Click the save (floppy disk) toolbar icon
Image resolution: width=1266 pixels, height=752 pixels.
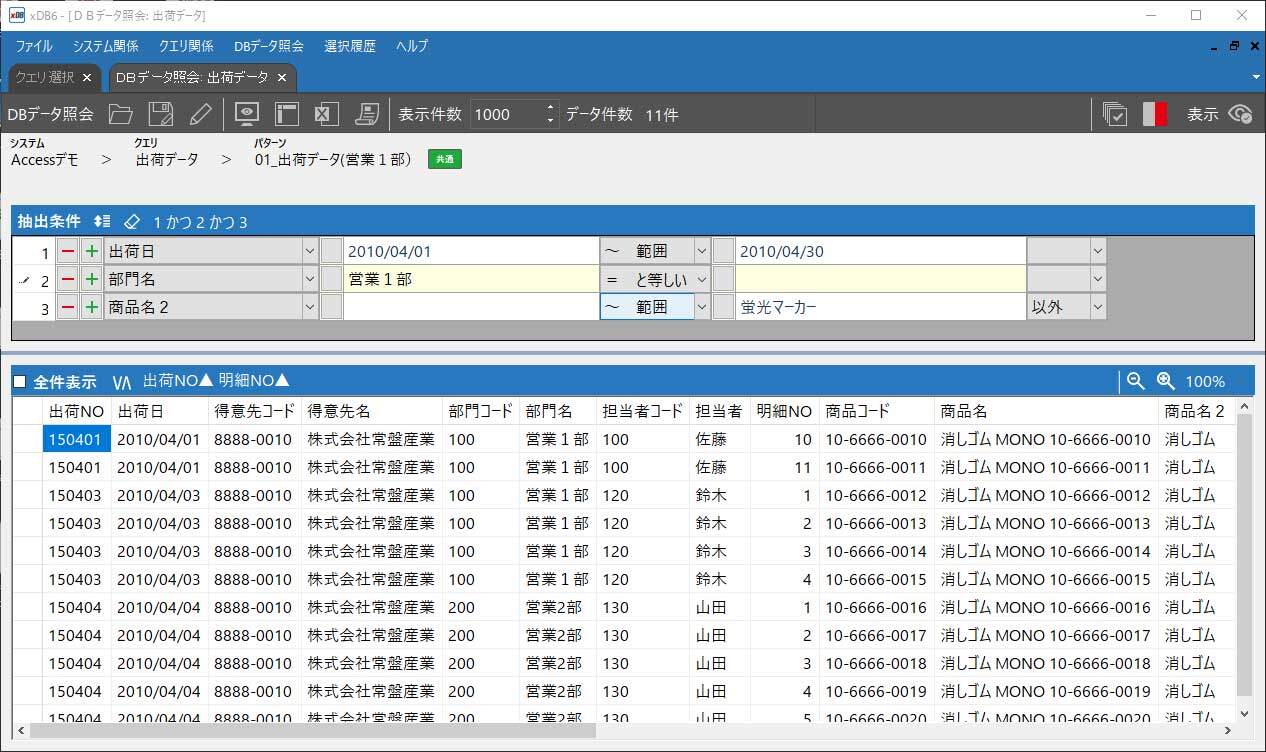pos(161,114)
